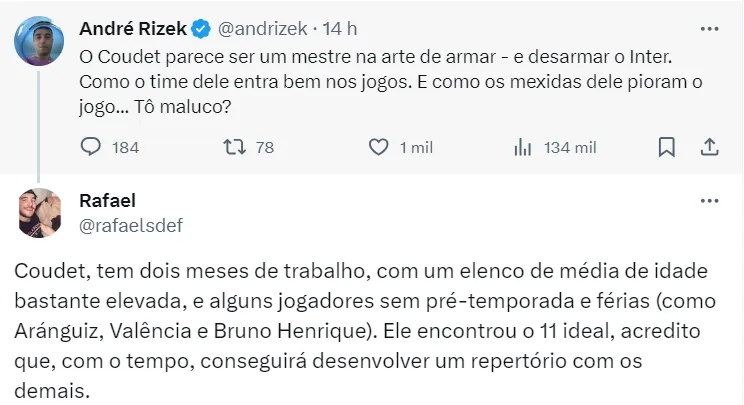Open the tweet text starting with 'O Coudet parece'

(x=391, y=82)
